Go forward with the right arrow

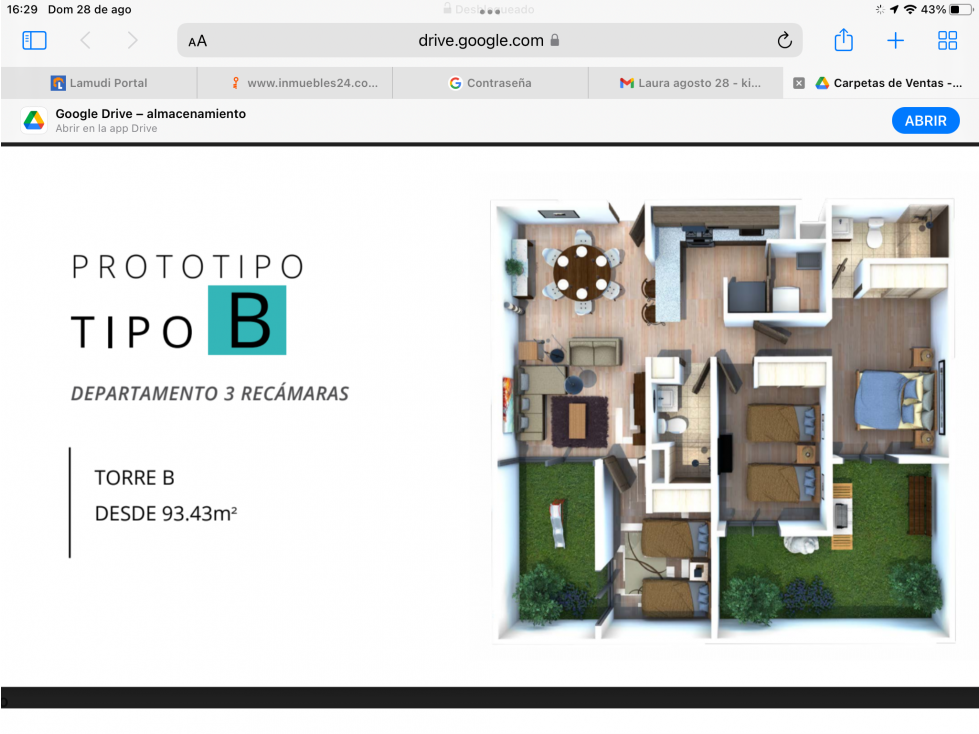click(x=132, y=41)
